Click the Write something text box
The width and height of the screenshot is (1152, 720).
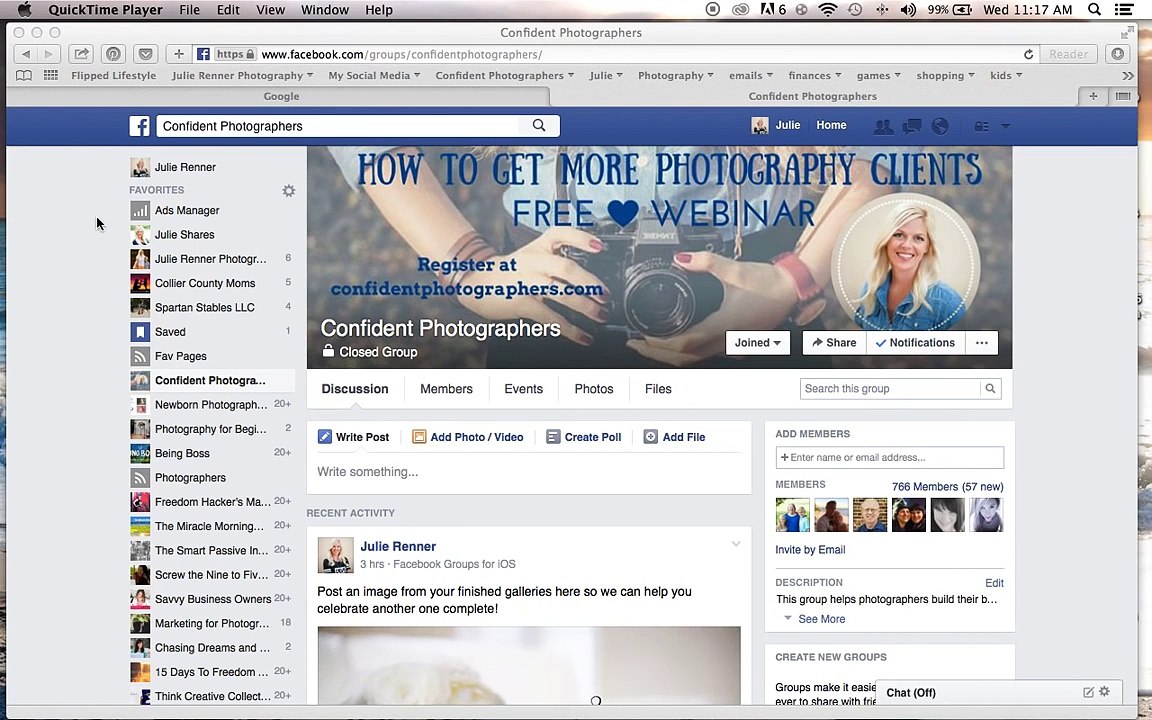(x=529, y=472)
